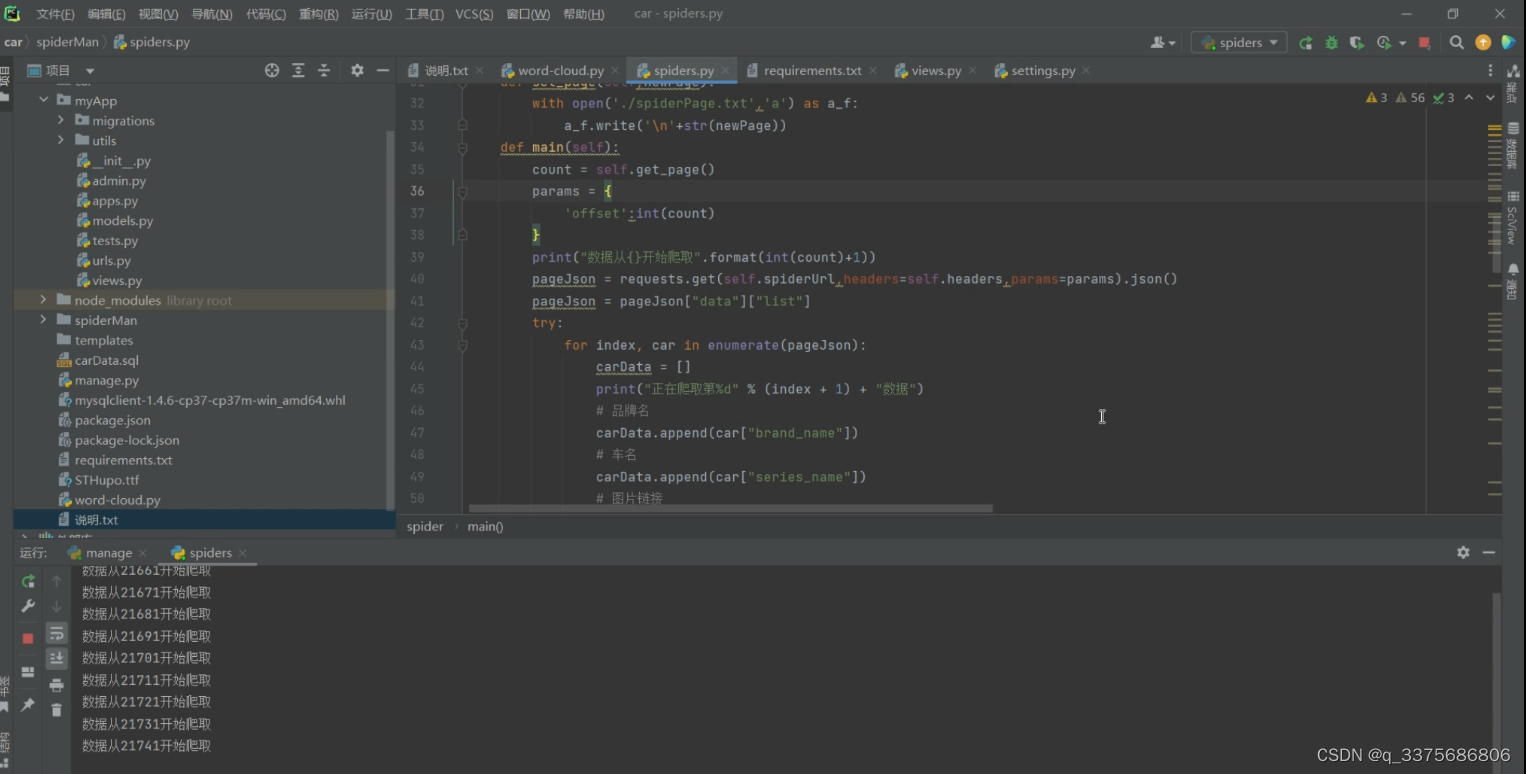Open manage.py in project tree
Screen dimensions: 1526x774
[106, 380]
